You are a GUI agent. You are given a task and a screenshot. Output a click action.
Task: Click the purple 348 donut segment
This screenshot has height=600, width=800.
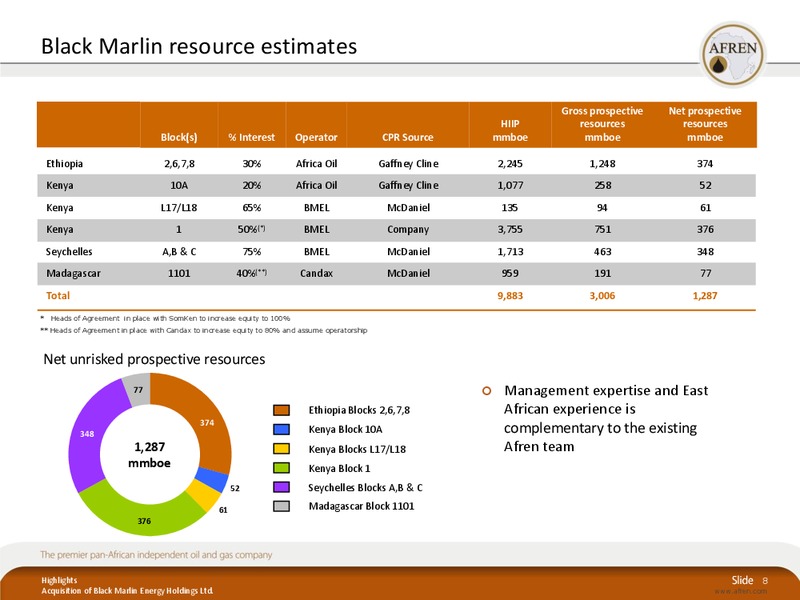pos(88,434)
